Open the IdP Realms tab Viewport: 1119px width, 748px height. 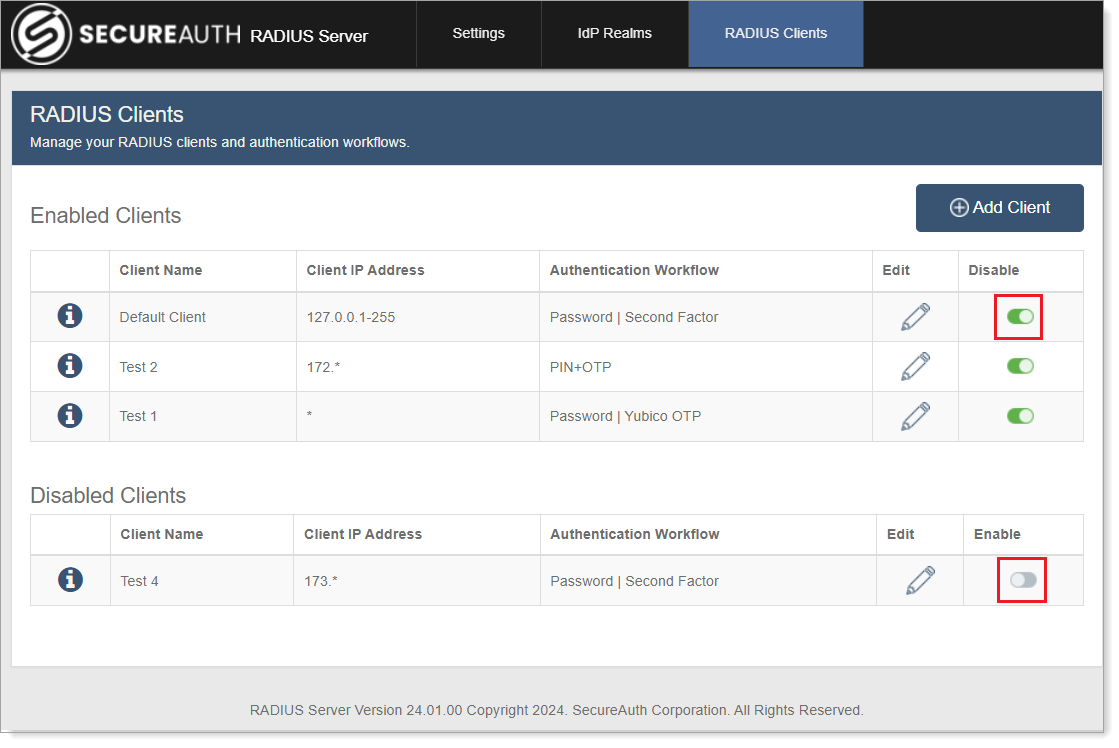pyautogui.click(x=614, y=34)
